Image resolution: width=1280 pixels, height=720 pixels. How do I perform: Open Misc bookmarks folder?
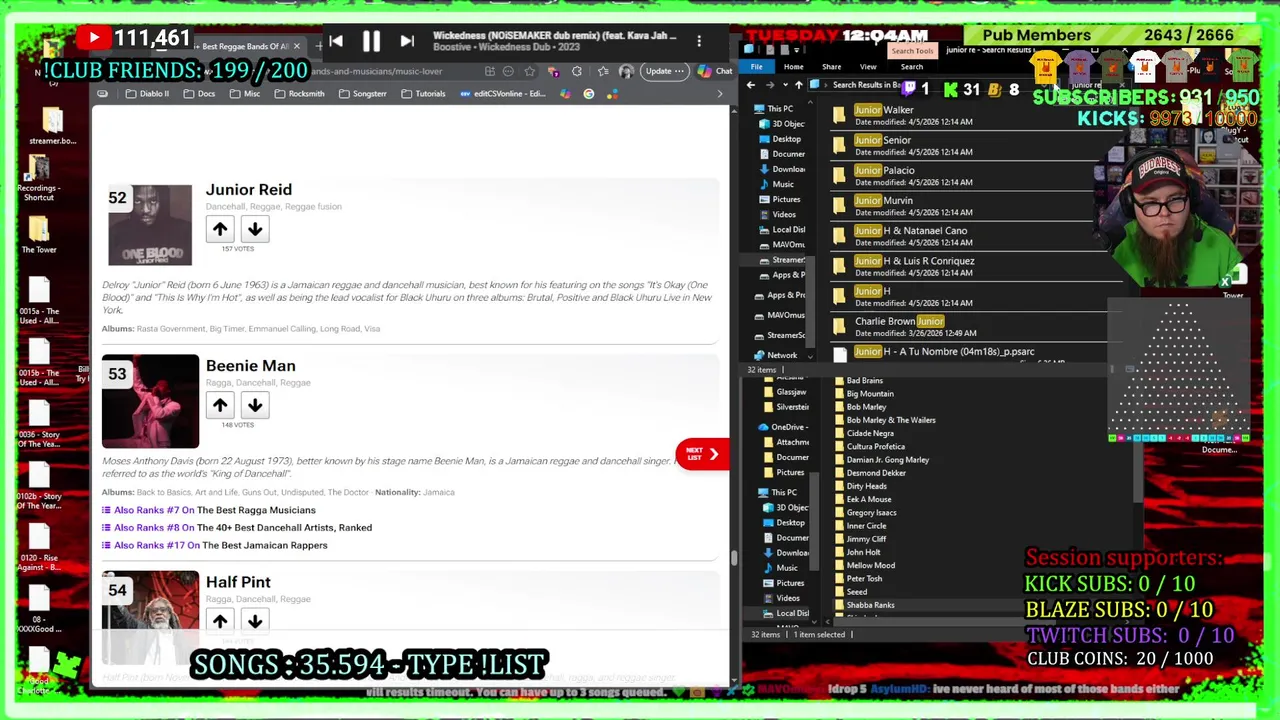click(x=245, y=94)
